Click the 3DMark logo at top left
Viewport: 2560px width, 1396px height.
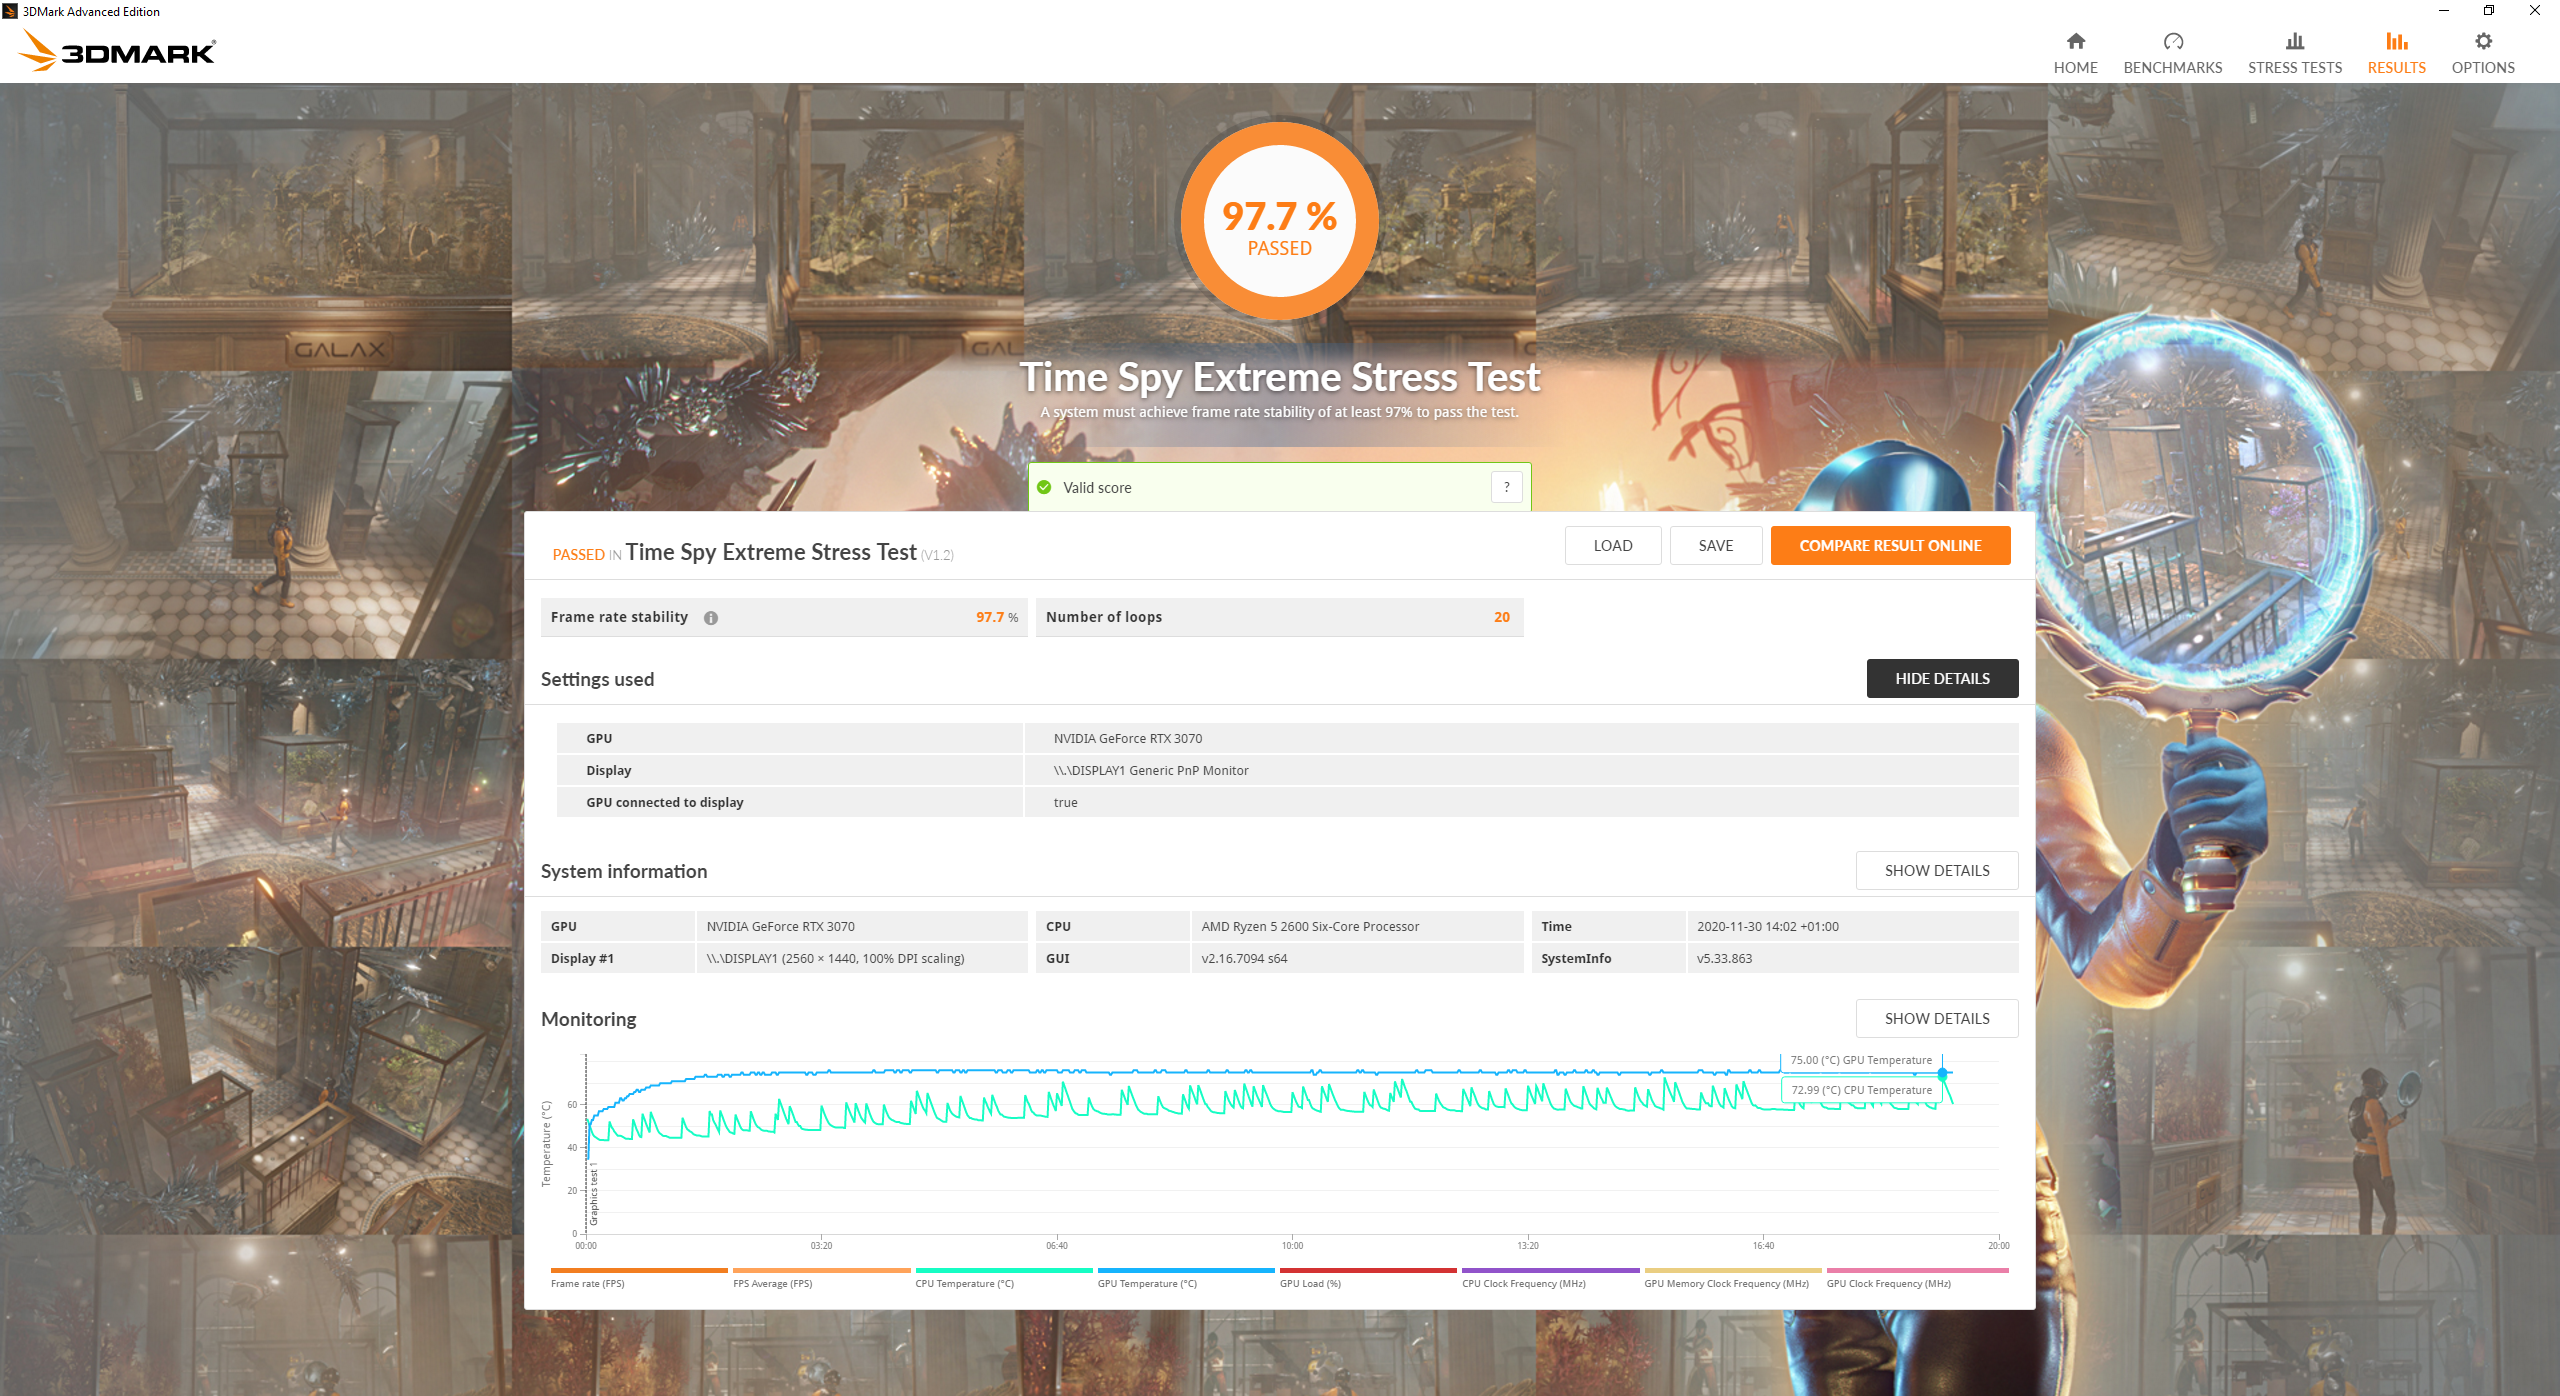pos(118,50)
